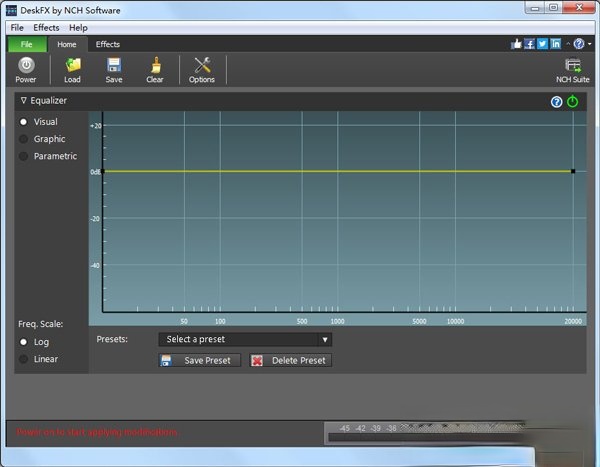Click the Delete Preset button
Viewport: 600px width, 467px height.
point(290,361)
